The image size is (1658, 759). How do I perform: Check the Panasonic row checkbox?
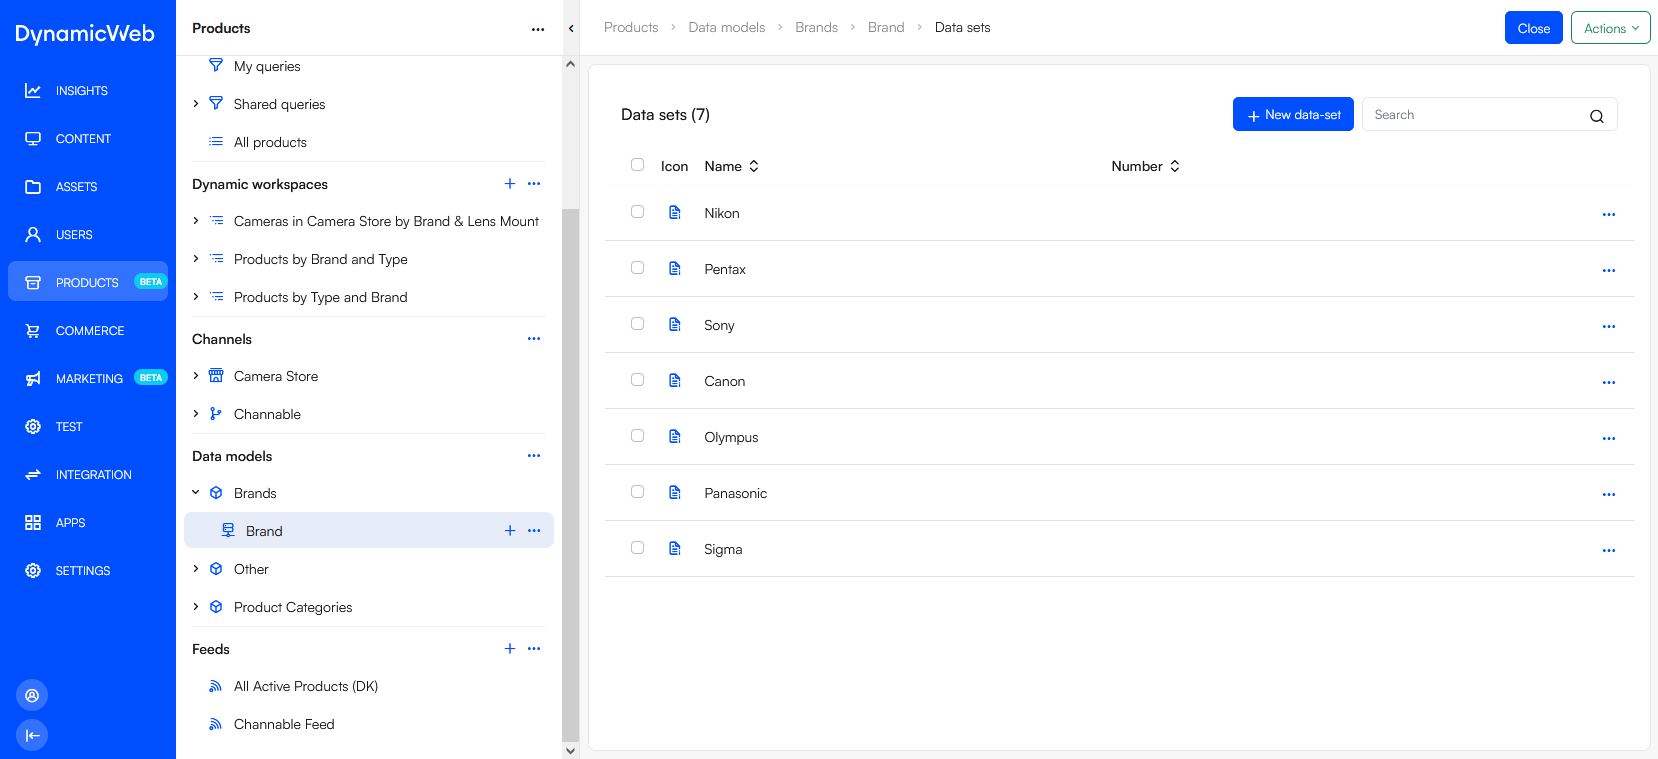pyautogui.click(x=637, y=492)
